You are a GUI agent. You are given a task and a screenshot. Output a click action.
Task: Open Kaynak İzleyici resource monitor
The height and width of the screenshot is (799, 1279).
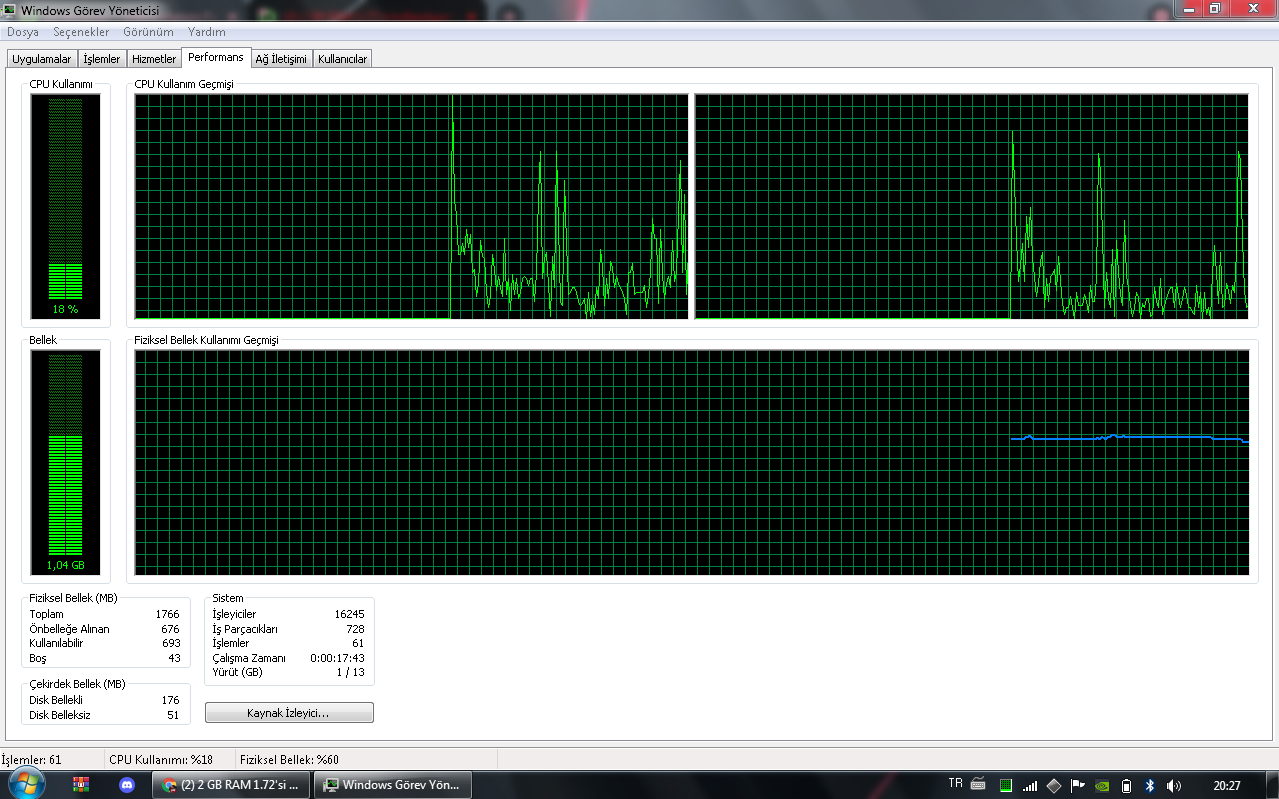tap(289, 713)
